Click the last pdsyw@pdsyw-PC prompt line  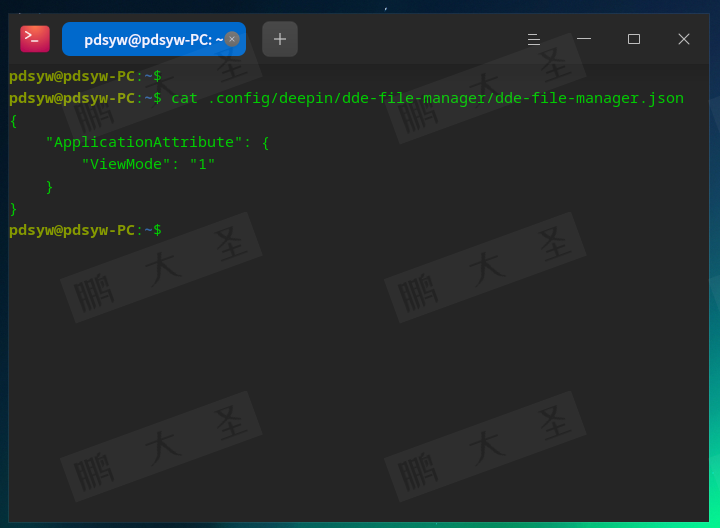(x=85, y=230)
